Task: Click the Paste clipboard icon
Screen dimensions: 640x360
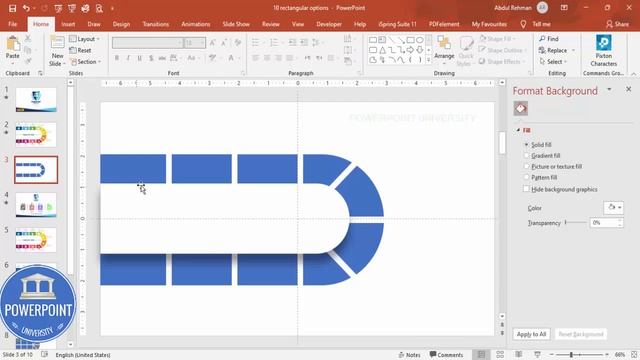Action: [x=13, y=43]
